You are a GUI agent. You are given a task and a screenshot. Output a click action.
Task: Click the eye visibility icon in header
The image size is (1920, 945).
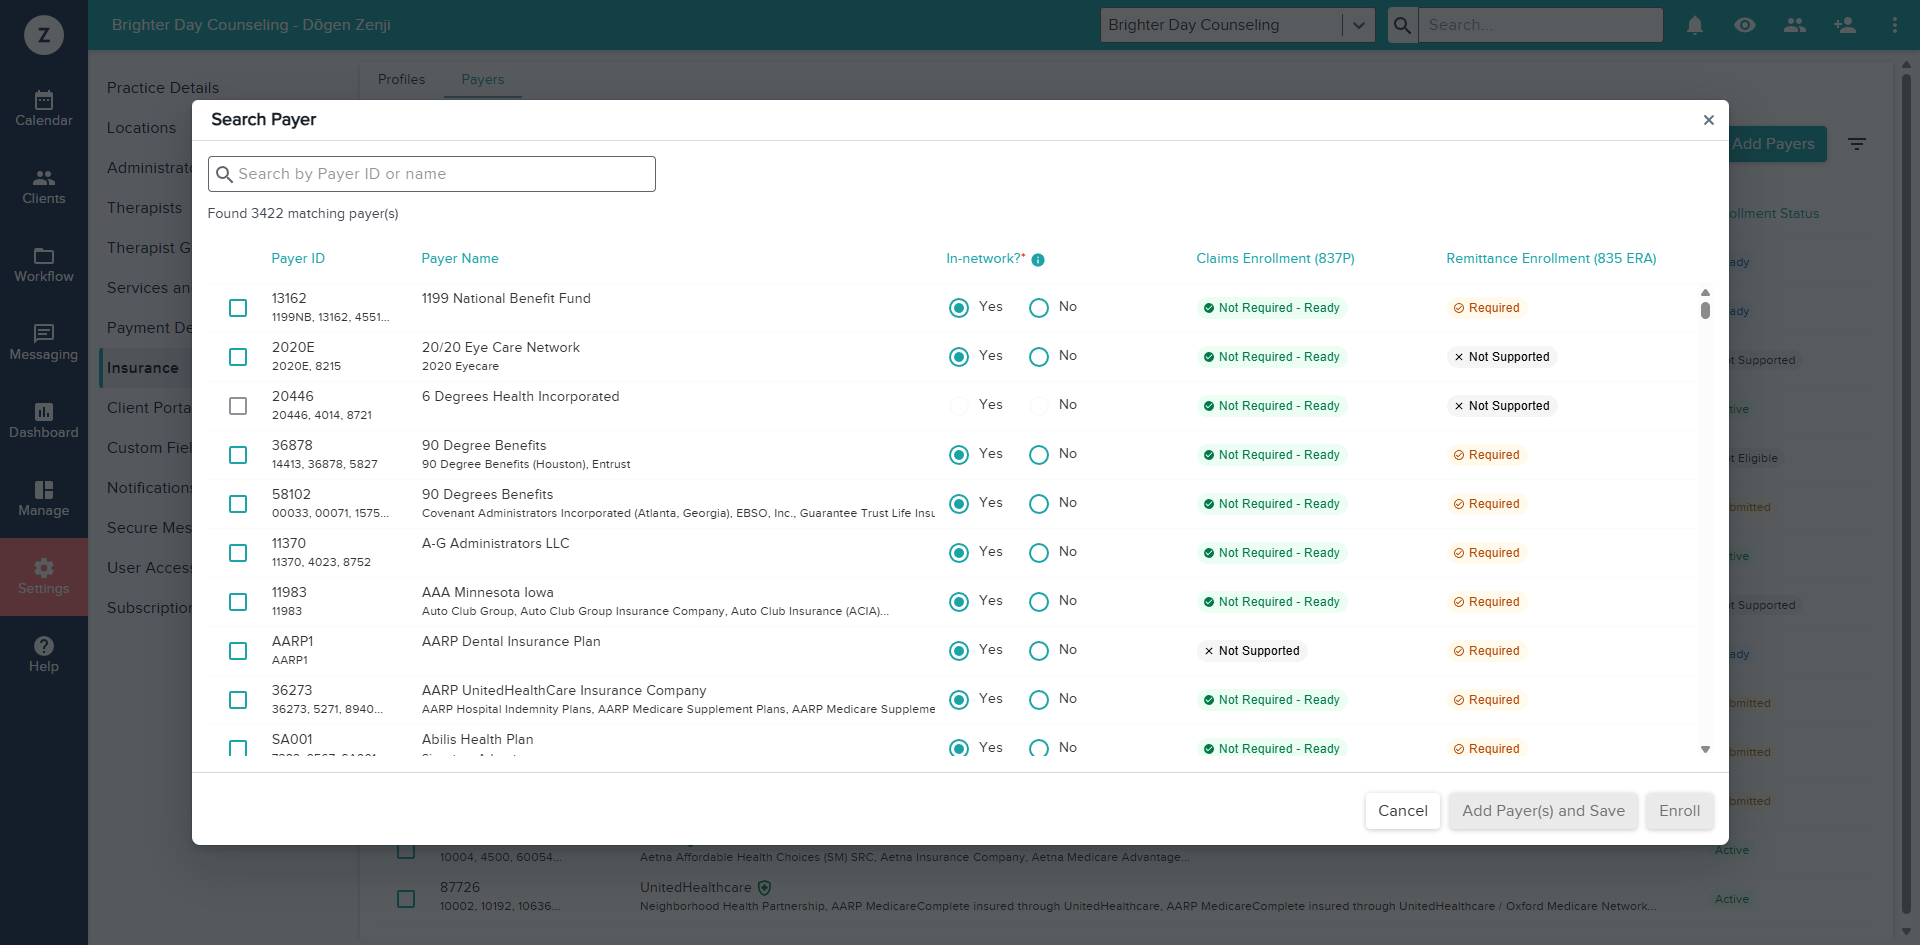pos(1745,25)
